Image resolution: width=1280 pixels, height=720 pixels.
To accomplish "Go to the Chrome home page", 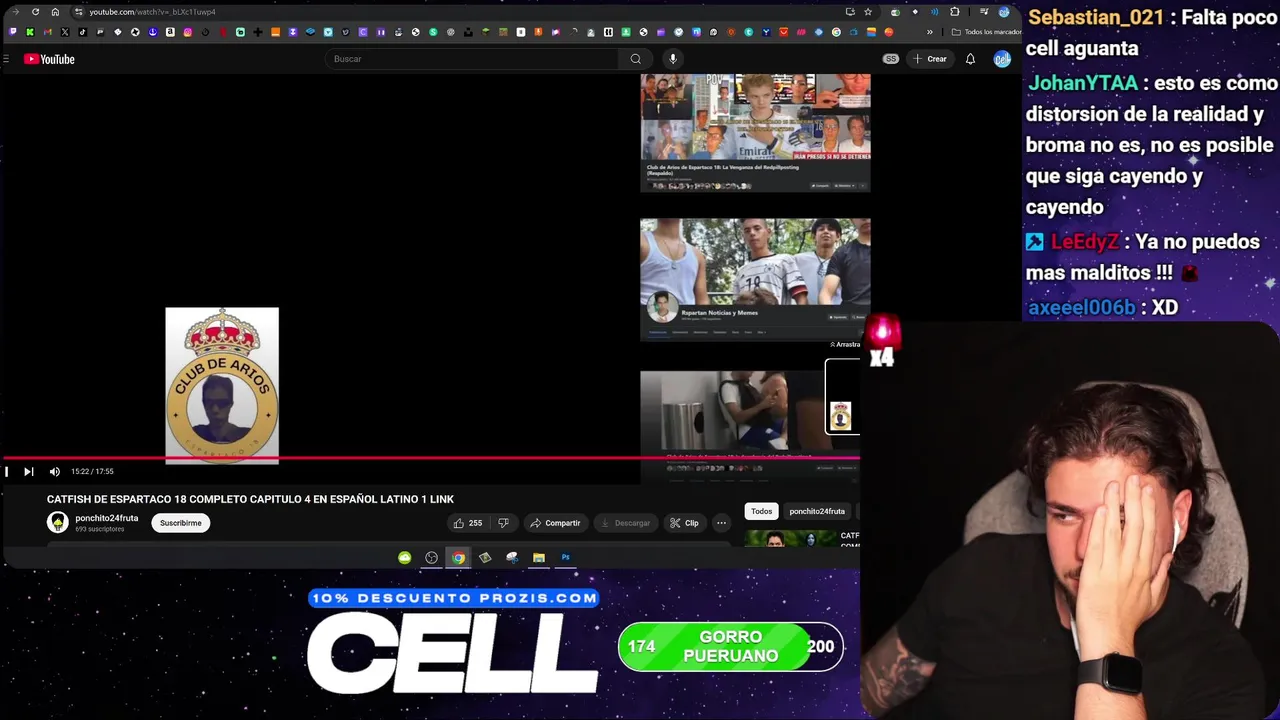I will [55, 12].
